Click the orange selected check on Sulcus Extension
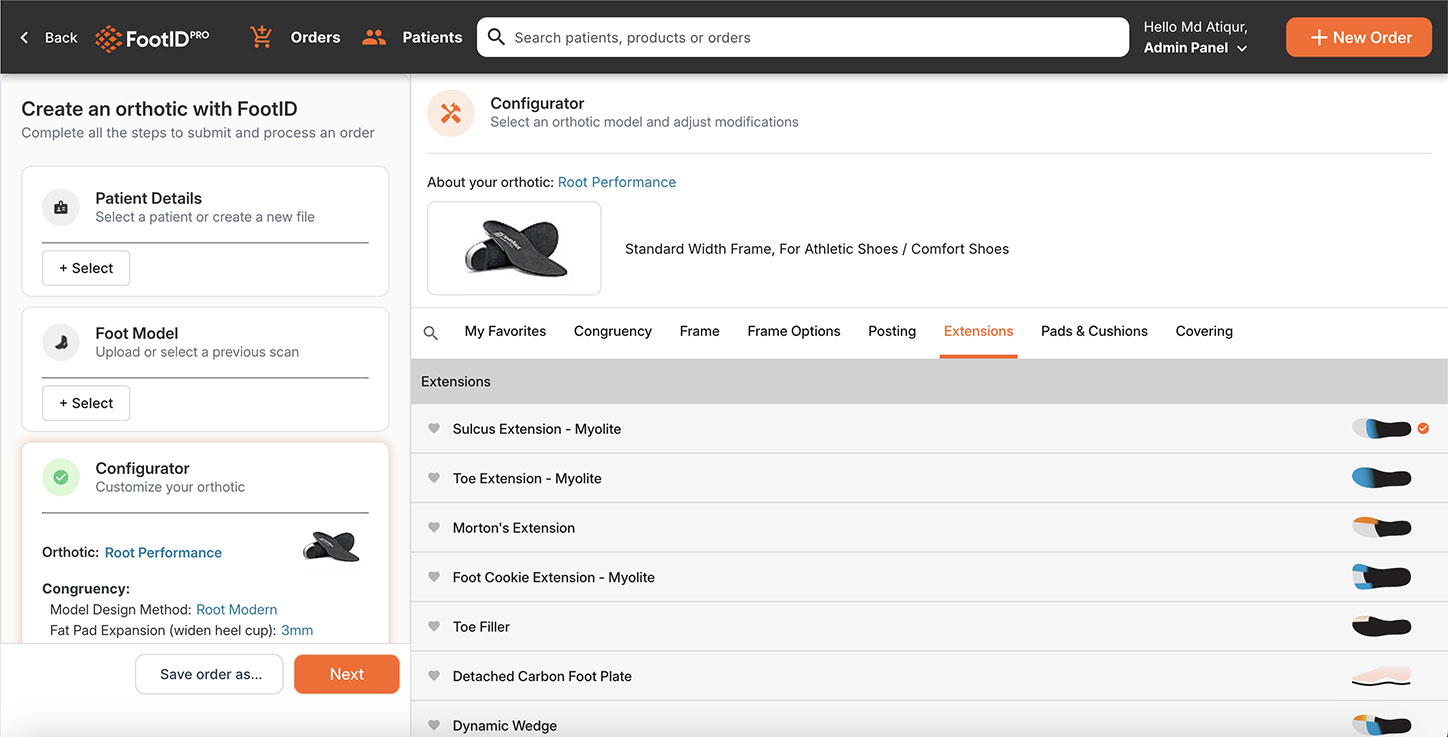 click(1423, 428)
